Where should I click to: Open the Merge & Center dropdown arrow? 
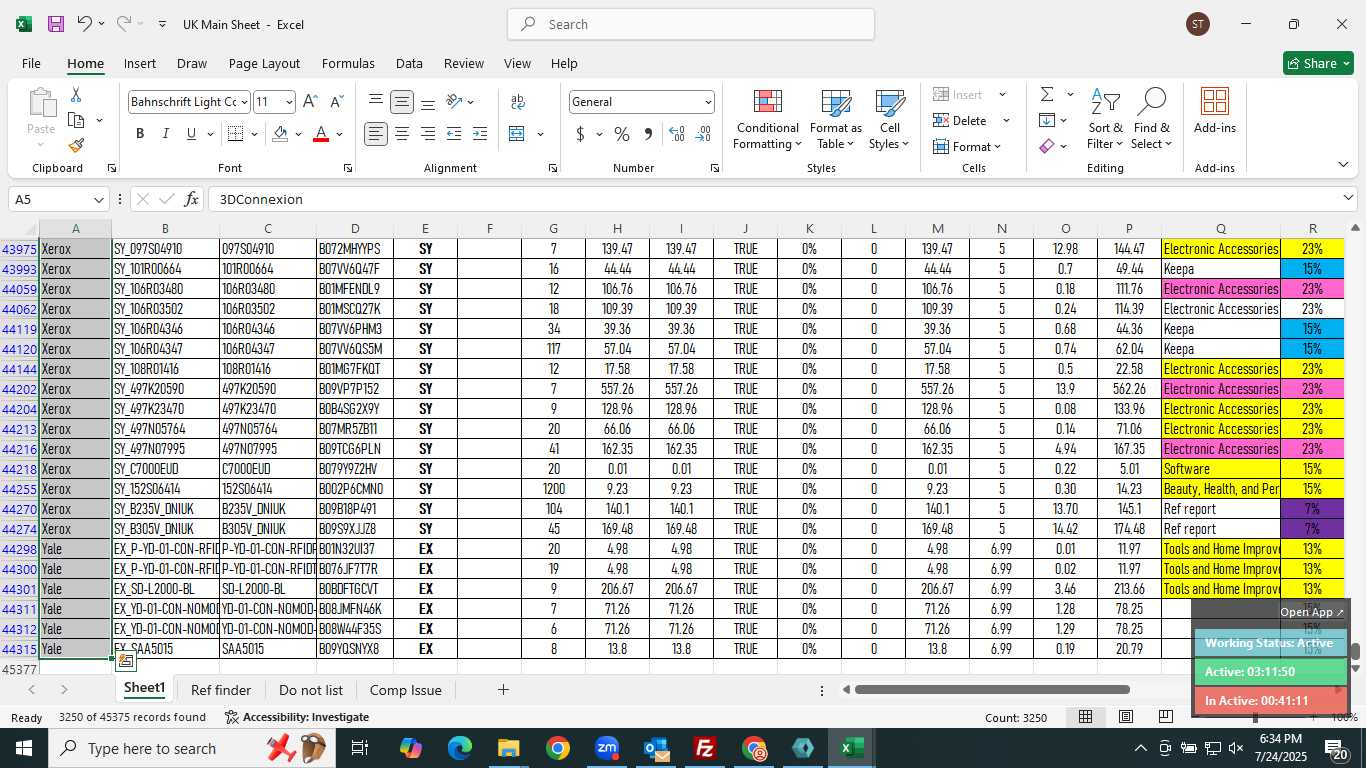pos(540,134)
